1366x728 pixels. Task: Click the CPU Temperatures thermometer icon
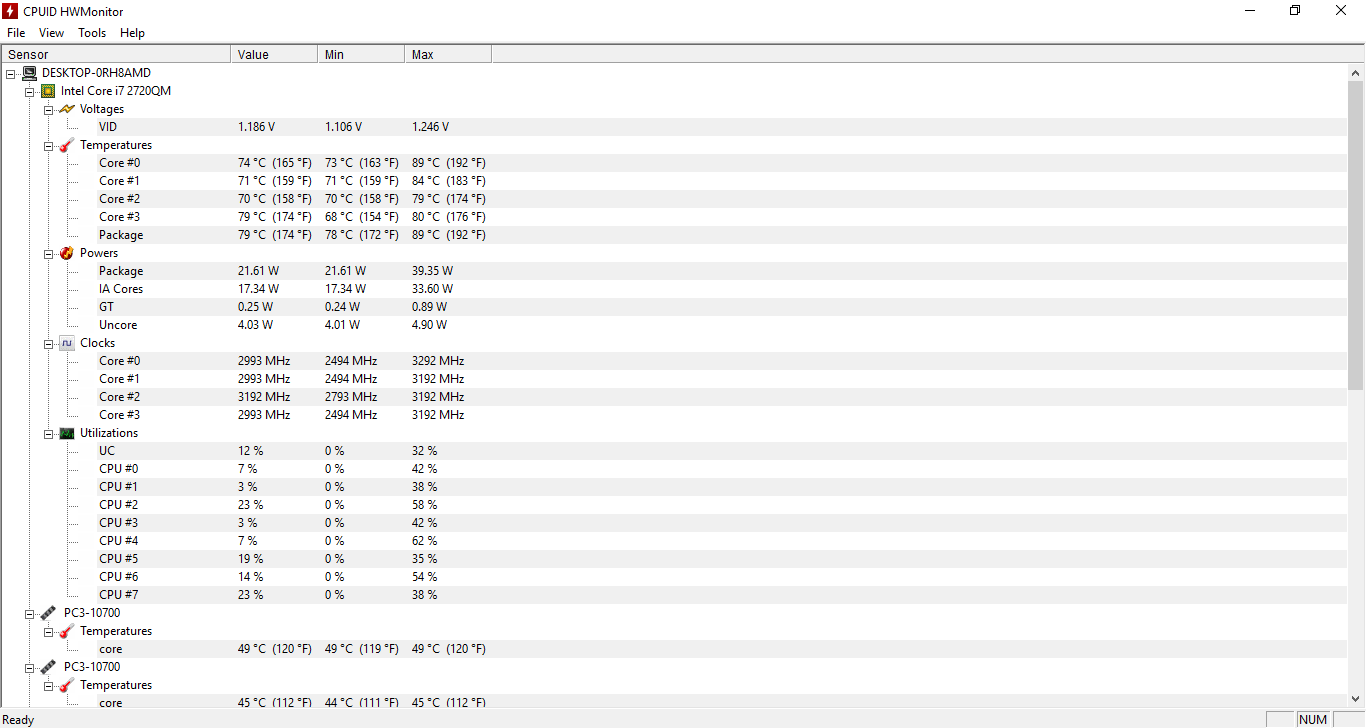(x=67, y=145)
